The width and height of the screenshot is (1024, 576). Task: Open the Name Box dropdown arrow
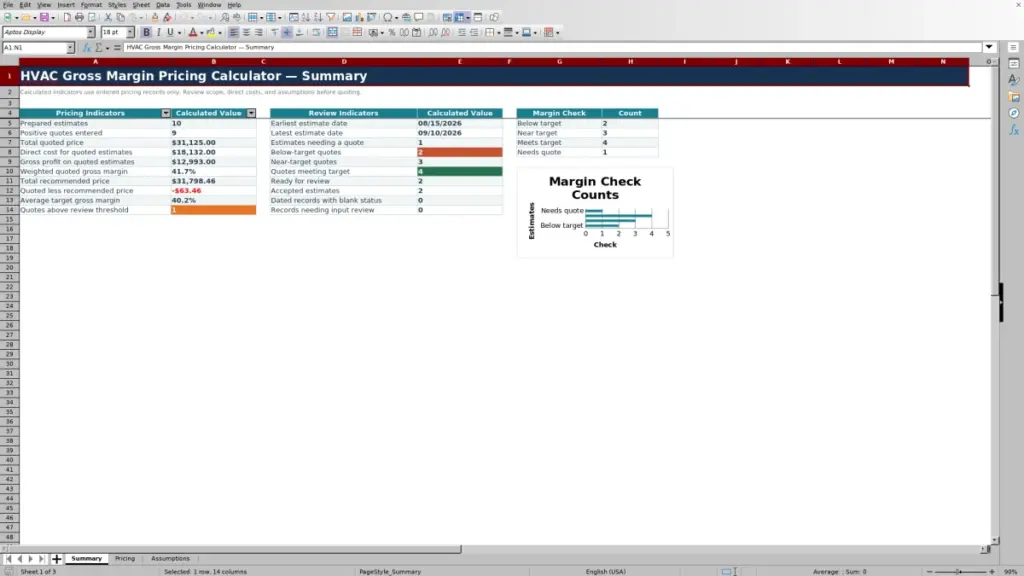[x=70, y=48]
